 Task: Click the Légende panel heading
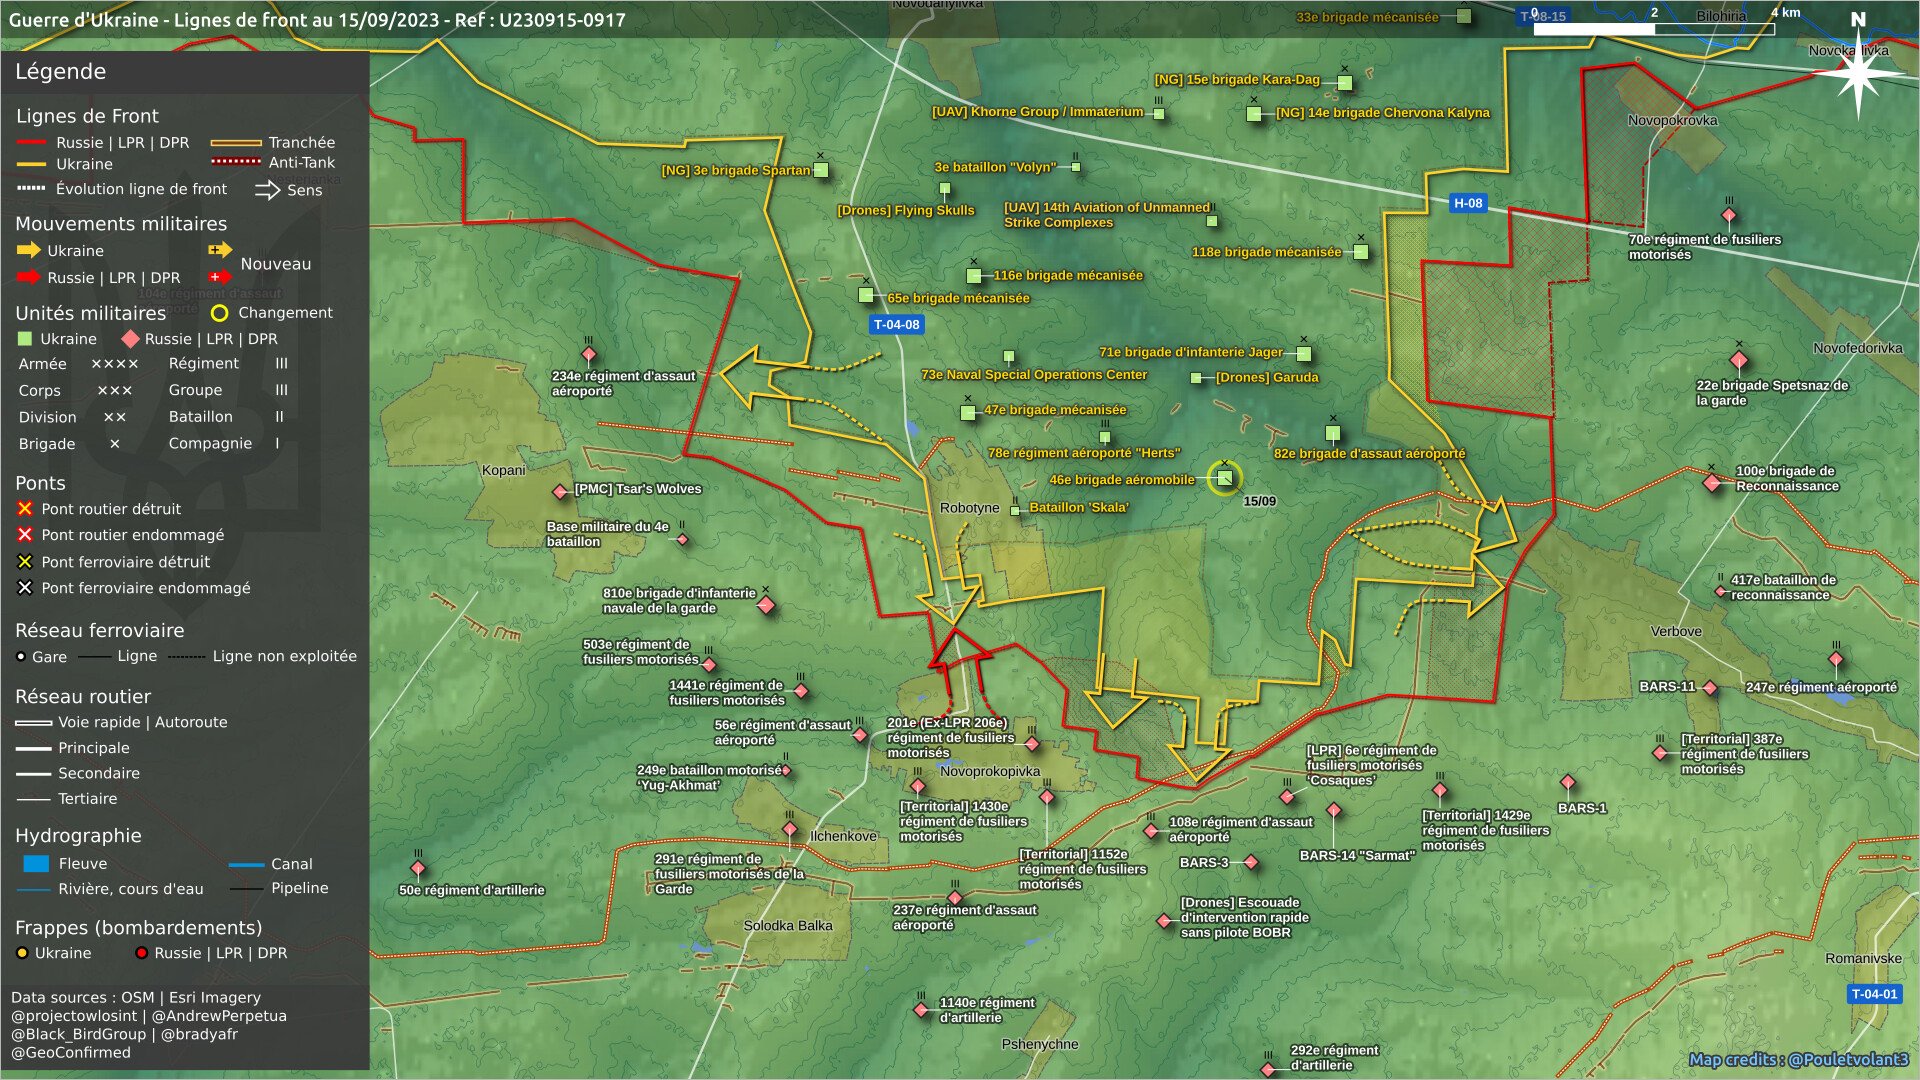point(60,71)
